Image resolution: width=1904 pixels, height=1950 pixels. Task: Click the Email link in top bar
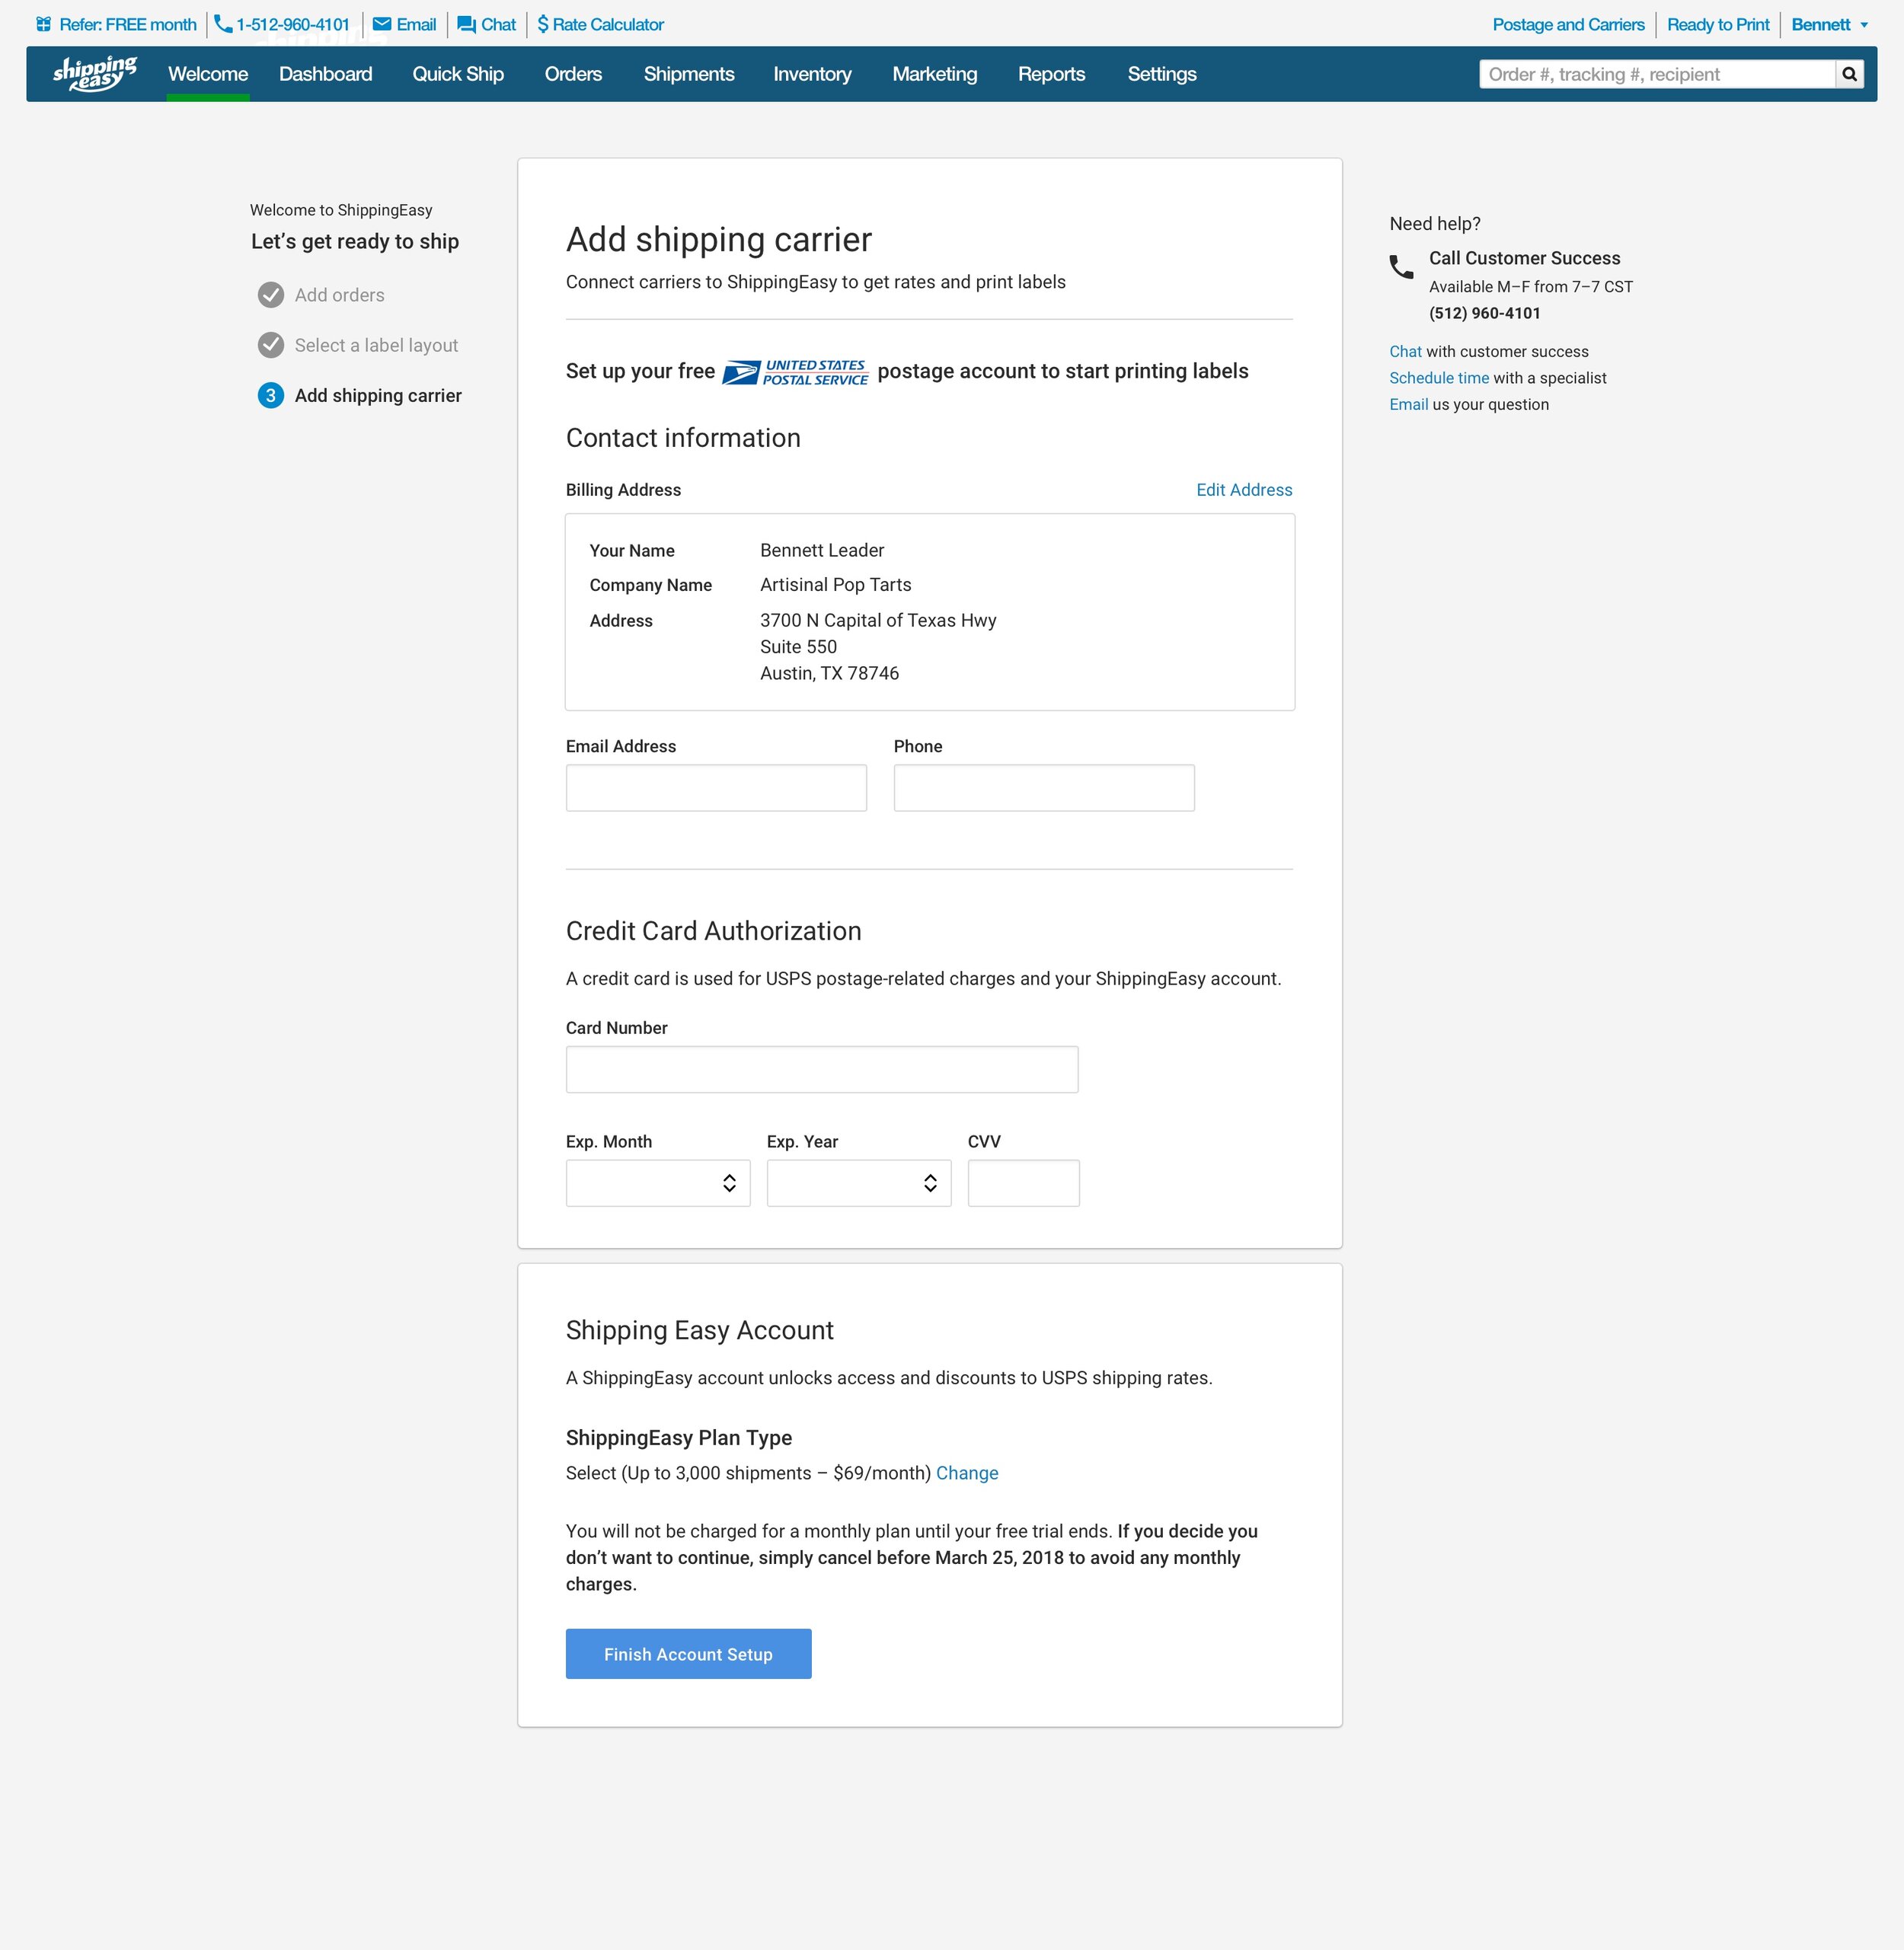[416, 24]
